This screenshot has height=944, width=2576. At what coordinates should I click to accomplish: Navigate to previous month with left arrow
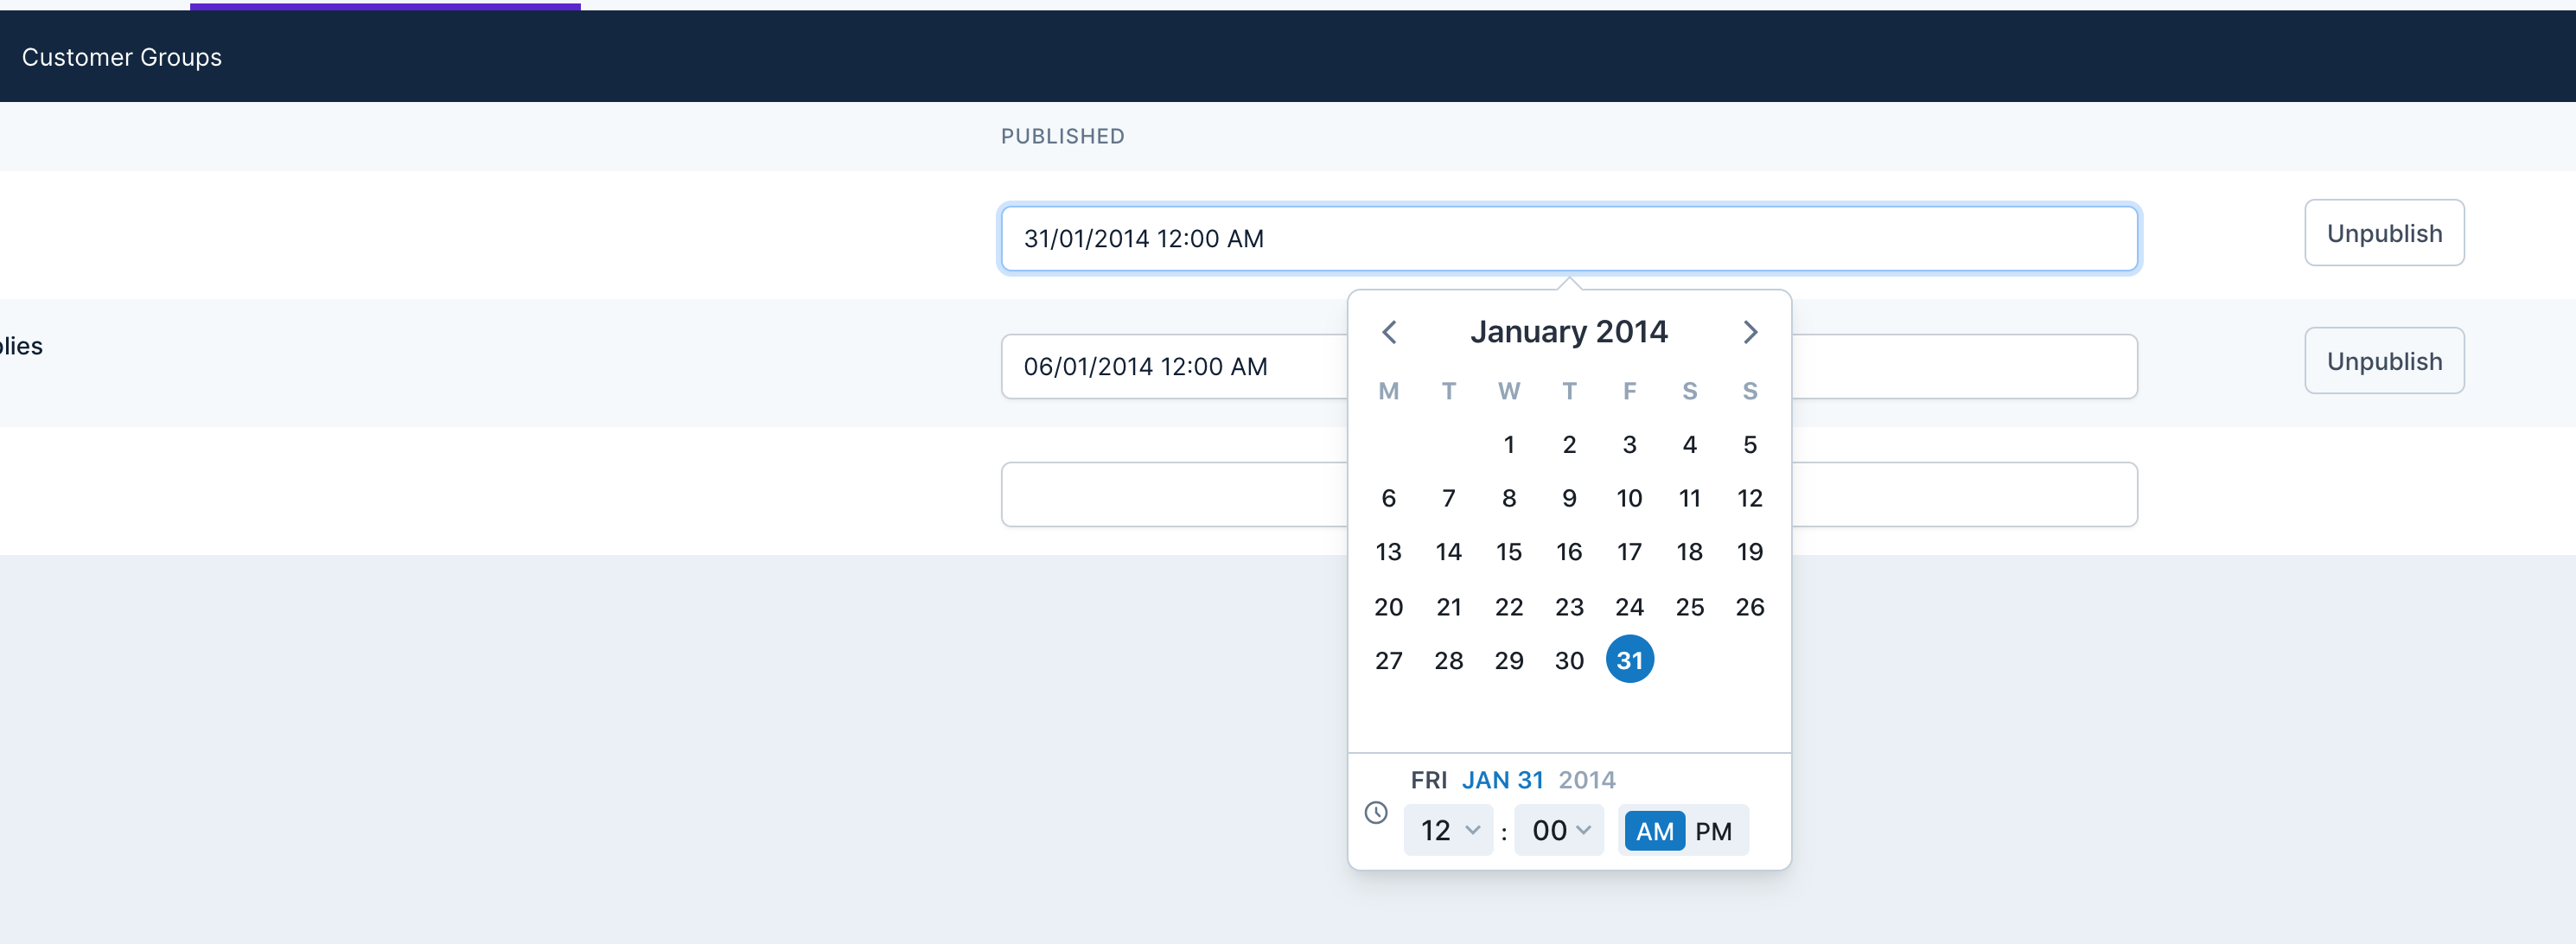(x=1389, y=331)
